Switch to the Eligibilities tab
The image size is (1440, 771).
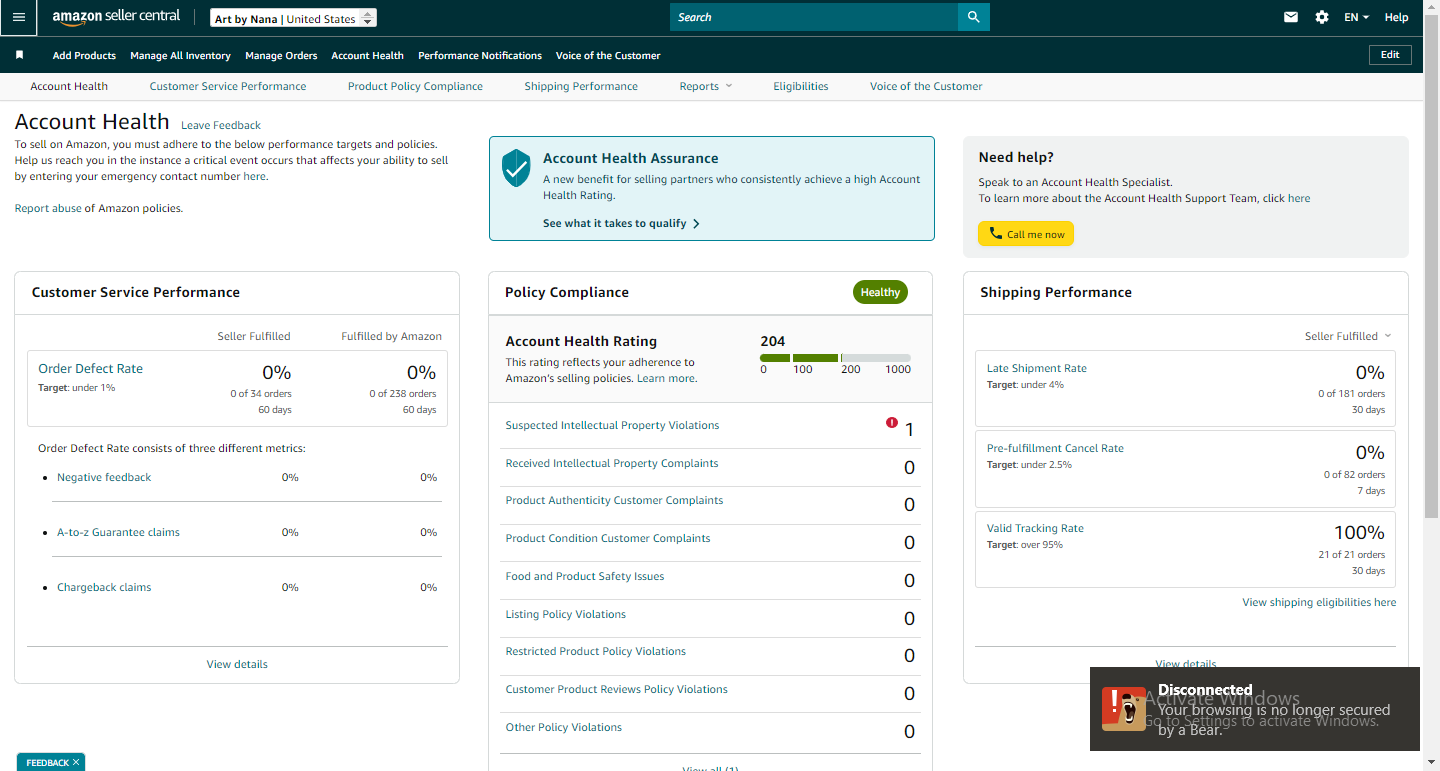[801, 86]
